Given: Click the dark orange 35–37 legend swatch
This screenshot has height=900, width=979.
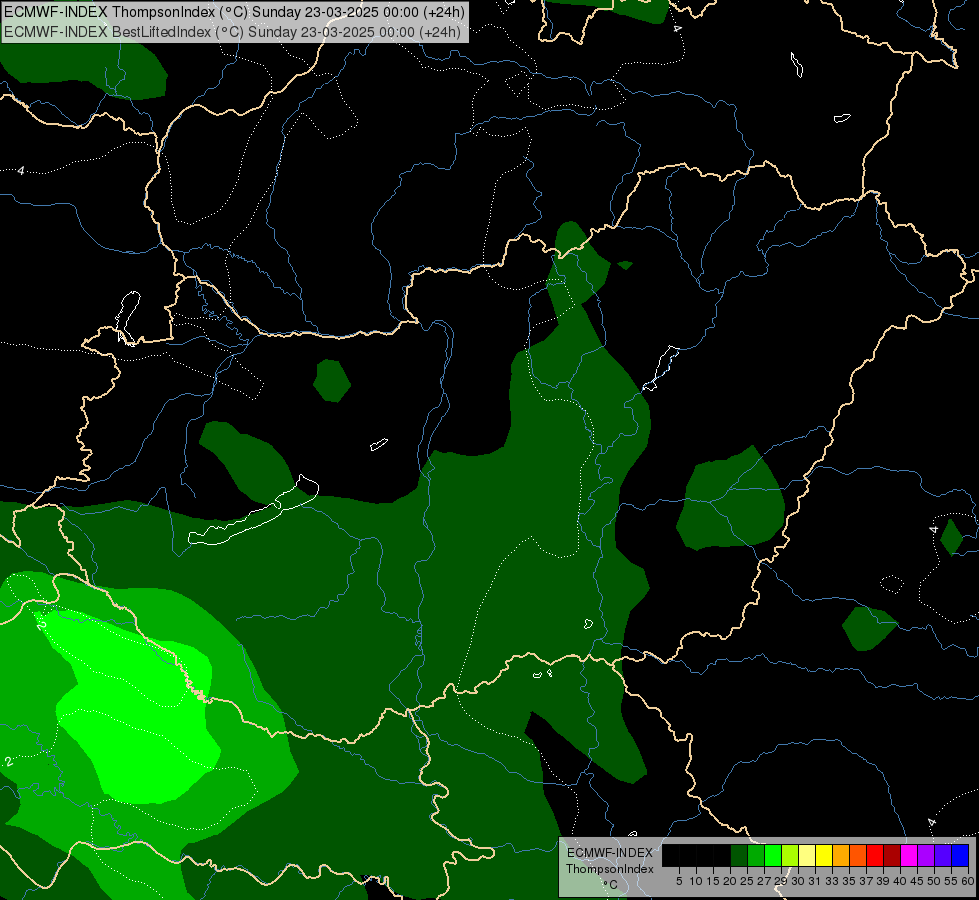Looking at the screenshot, I should [x=858, y=855].
